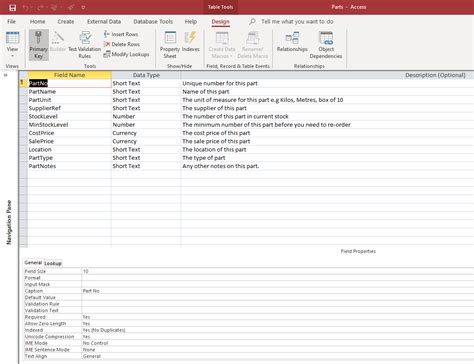
Task: Click Delete Rows in Tools group
Action: coord(122,44)
